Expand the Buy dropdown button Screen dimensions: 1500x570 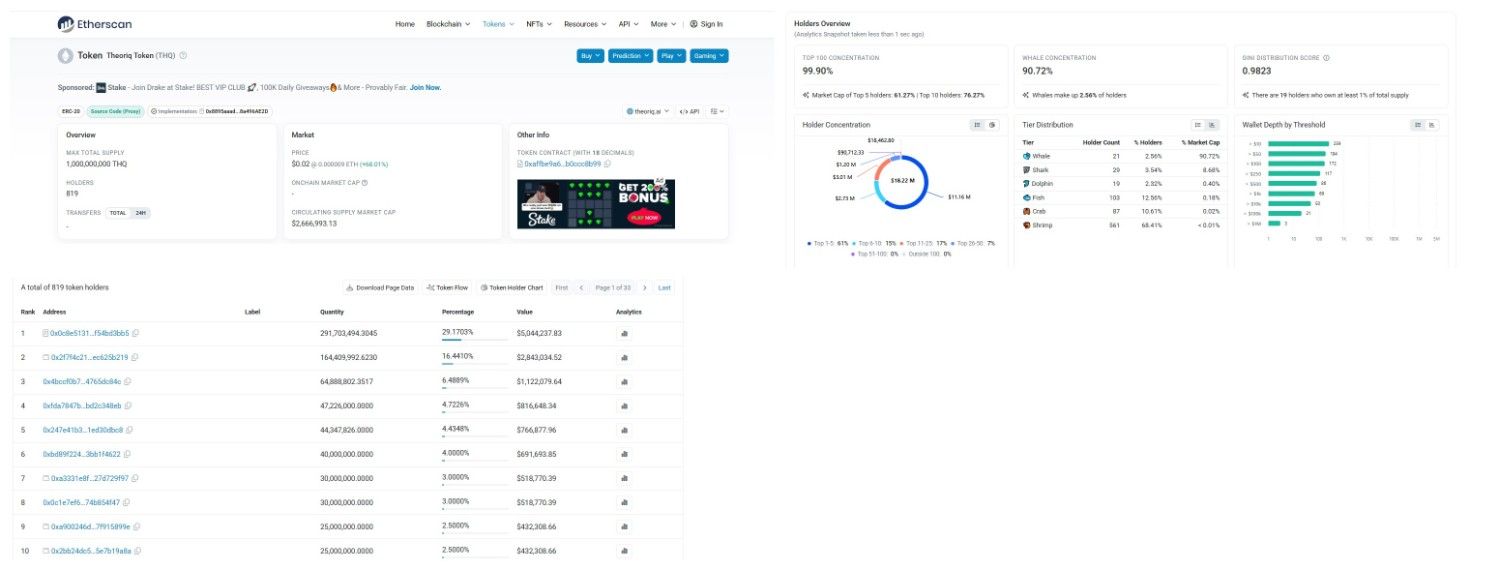(x=590, y=56)
